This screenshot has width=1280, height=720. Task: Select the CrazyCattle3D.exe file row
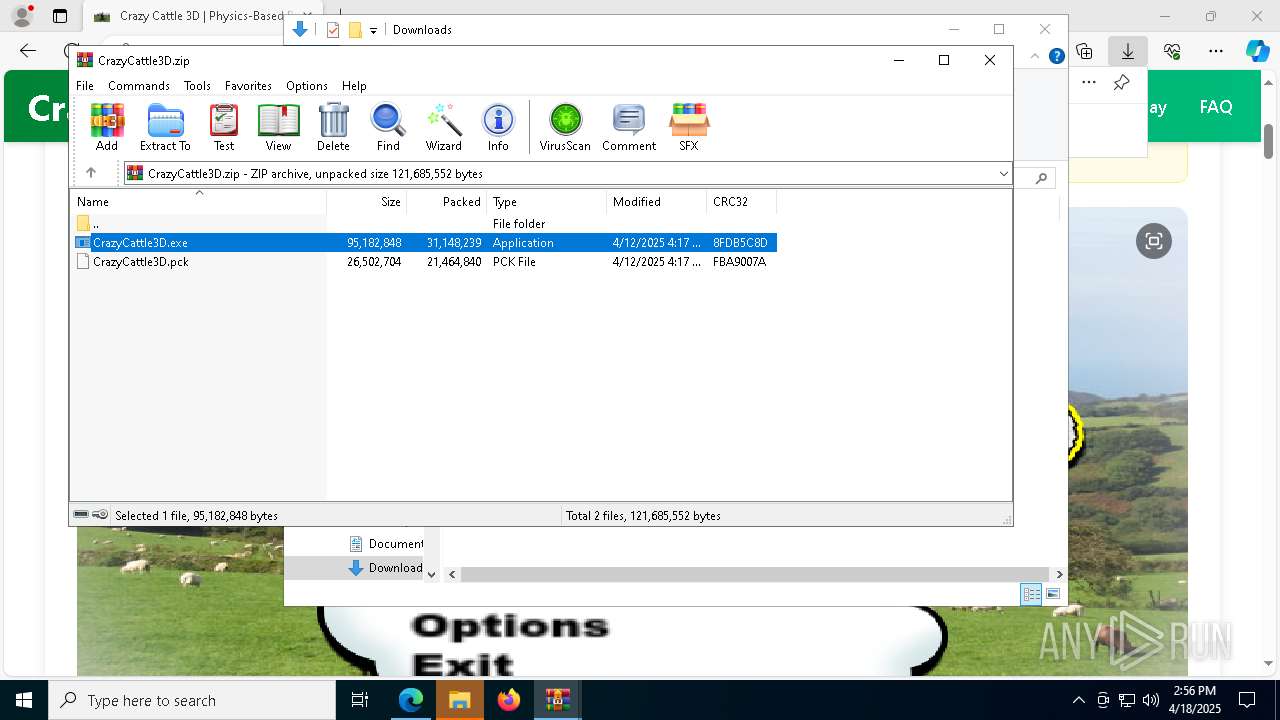(x=424, y=243)
